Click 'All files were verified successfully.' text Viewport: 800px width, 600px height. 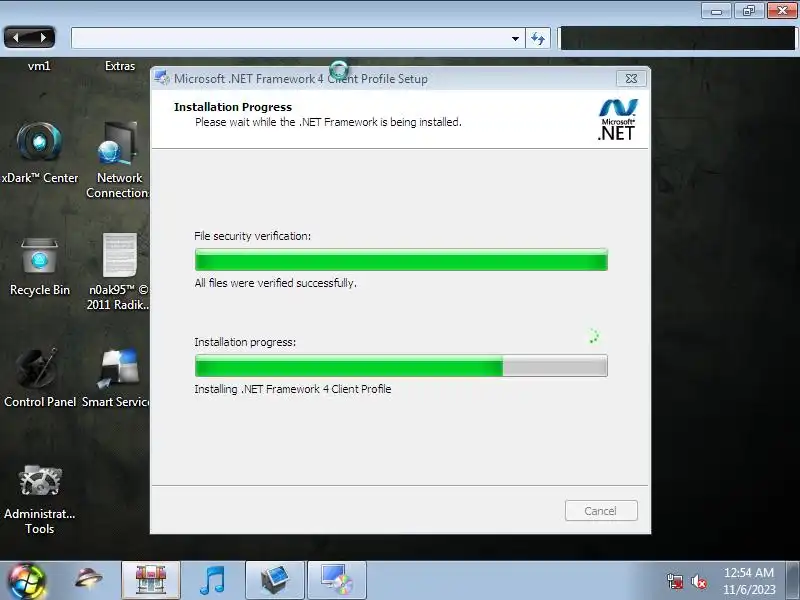click(x=276, y=283)
